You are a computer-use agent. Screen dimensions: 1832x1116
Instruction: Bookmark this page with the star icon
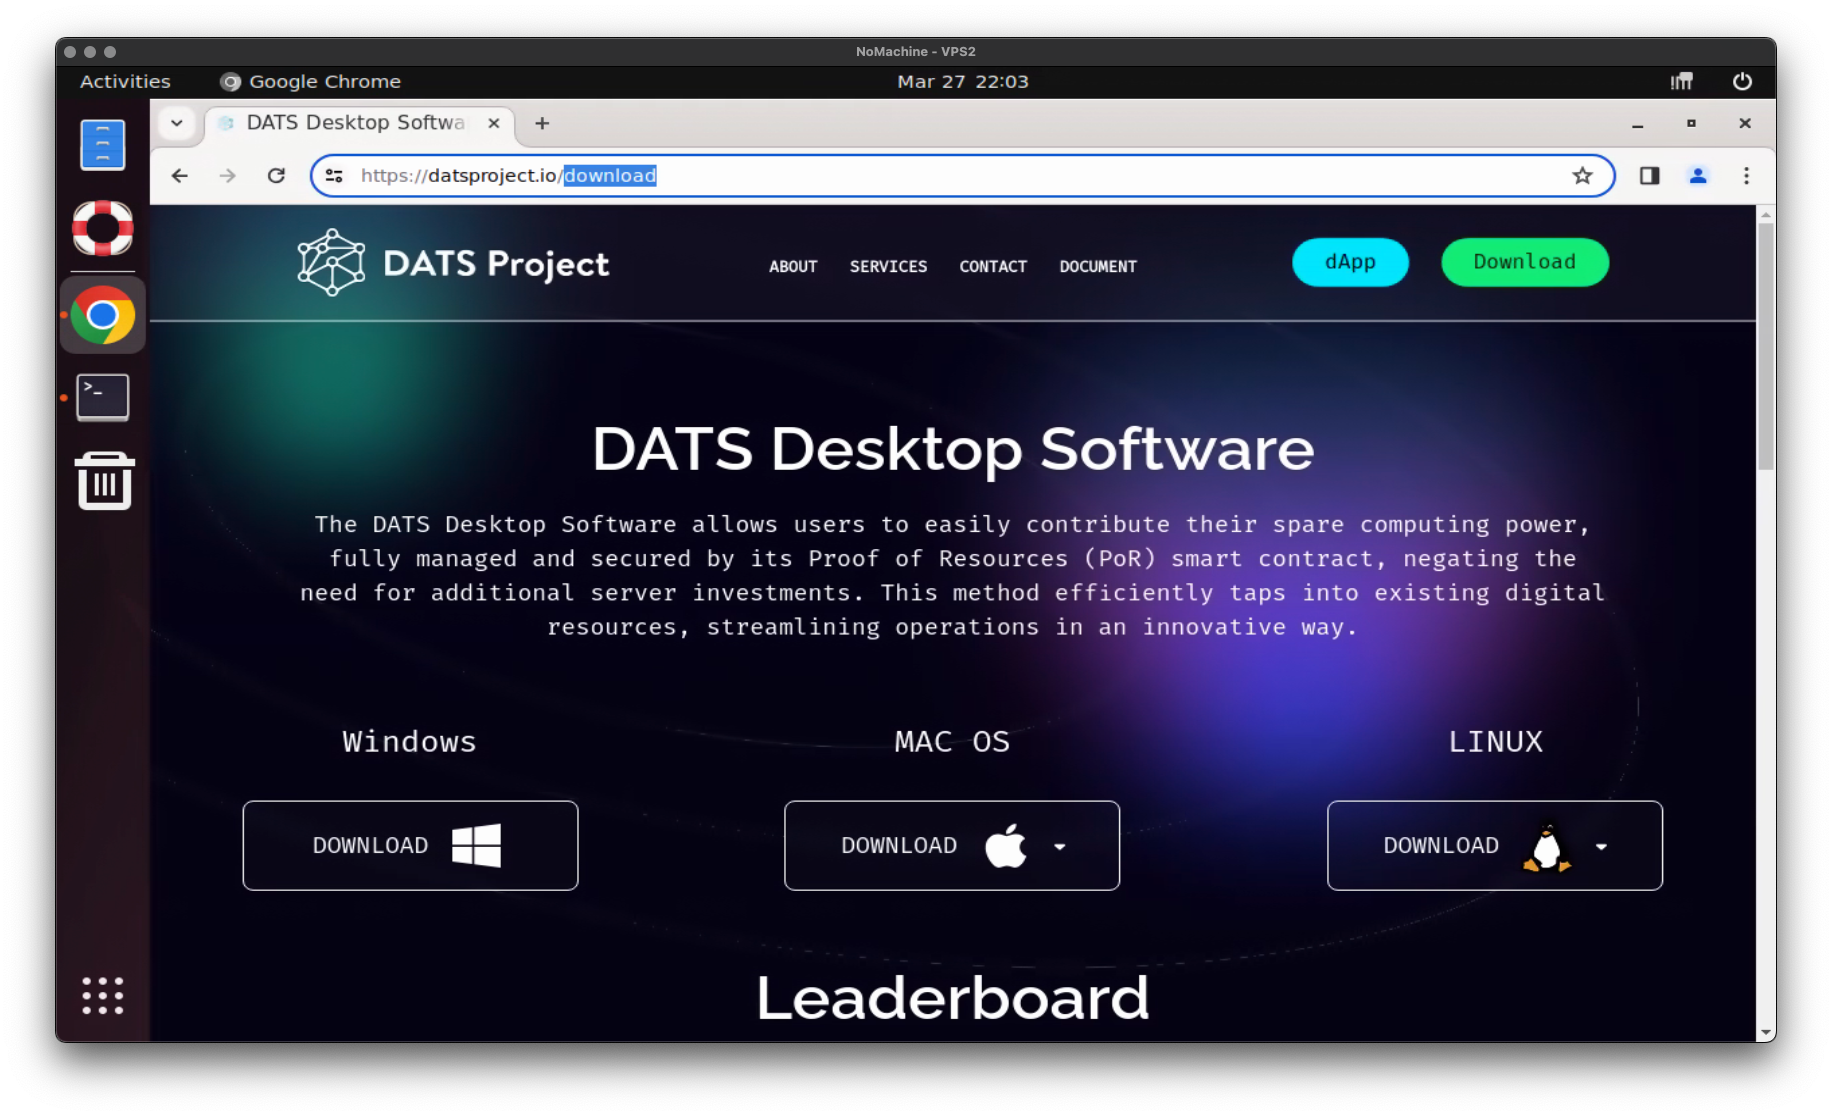coord(1582,176)
